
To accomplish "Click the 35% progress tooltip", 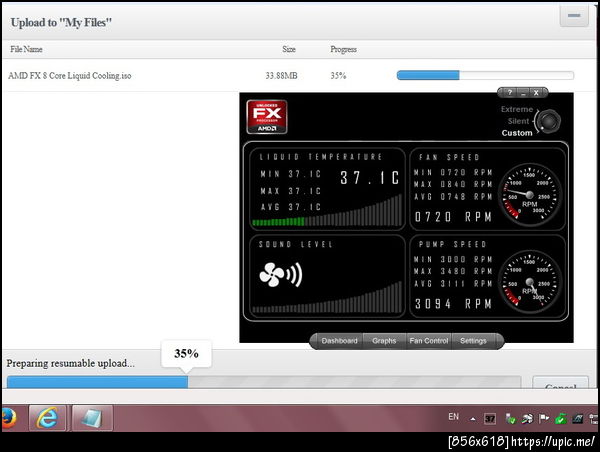I will click(186, 354).
